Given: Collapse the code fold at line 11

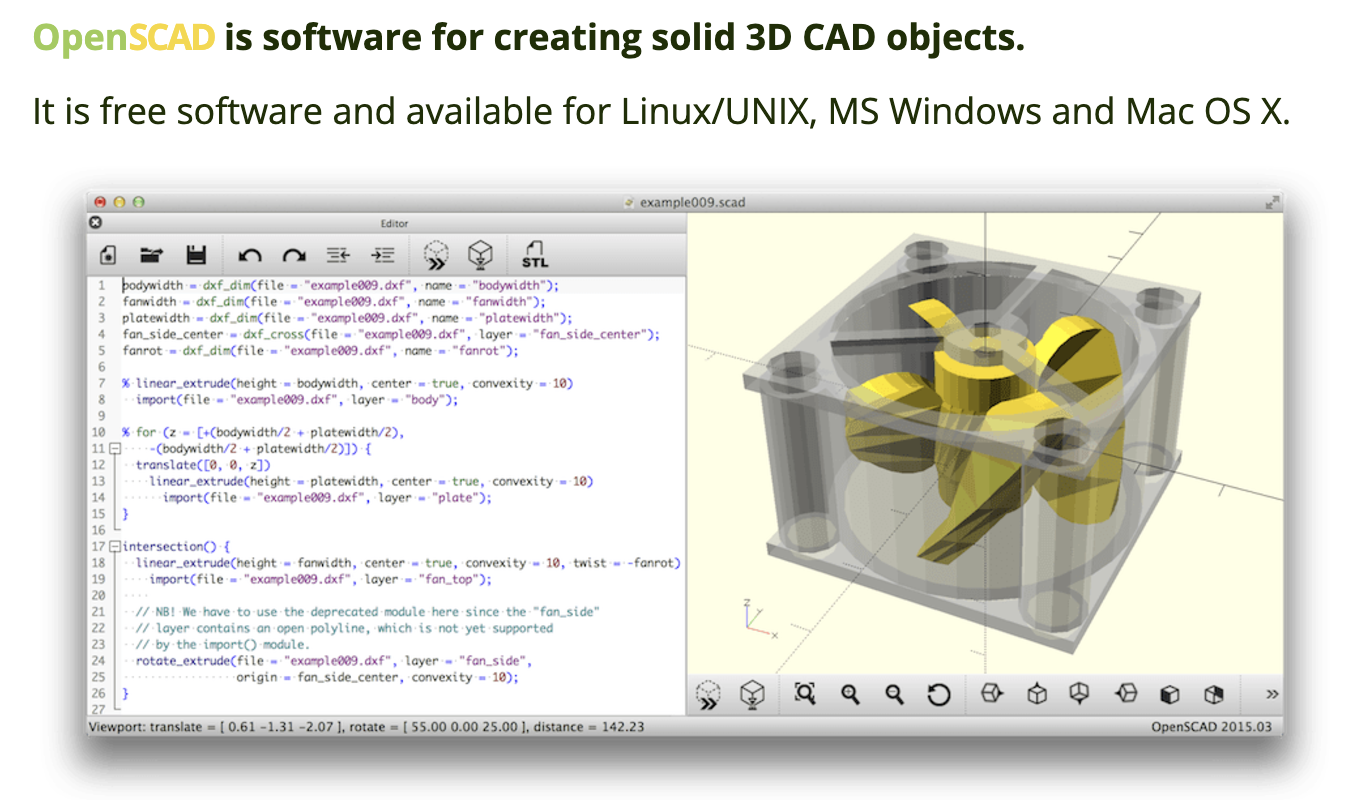Looking at the screenshot, I should [114, 449].
